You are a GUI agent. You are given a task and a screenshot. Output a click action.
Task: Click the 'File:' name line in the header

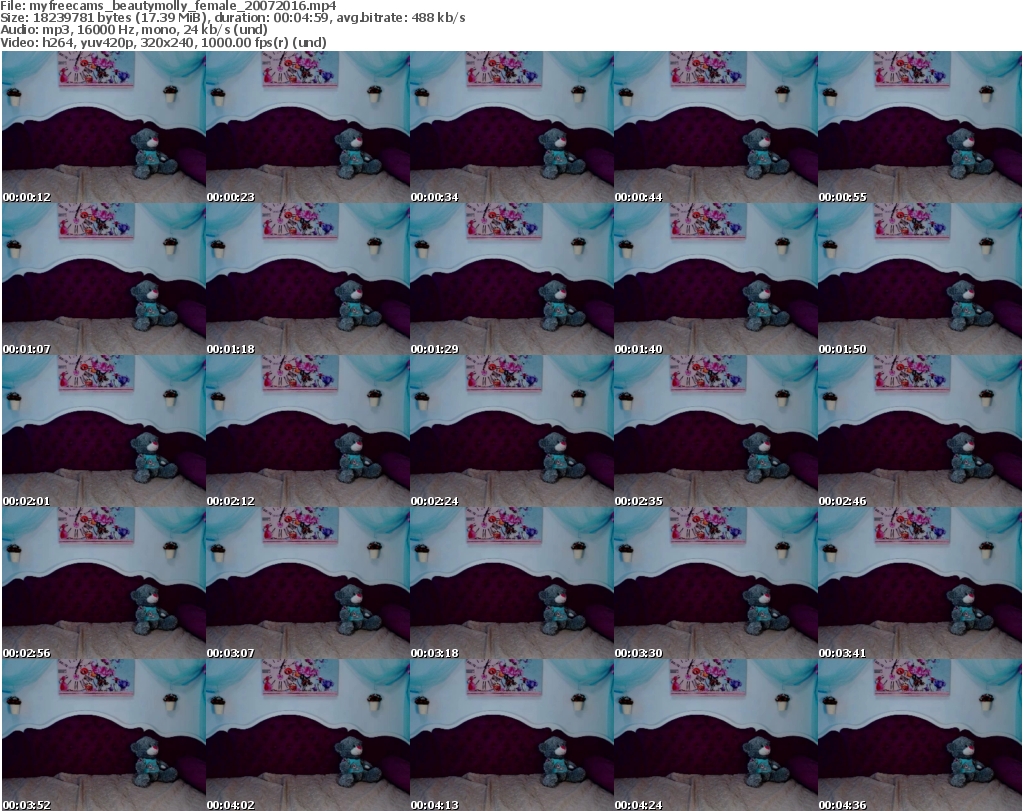(168, 6)
